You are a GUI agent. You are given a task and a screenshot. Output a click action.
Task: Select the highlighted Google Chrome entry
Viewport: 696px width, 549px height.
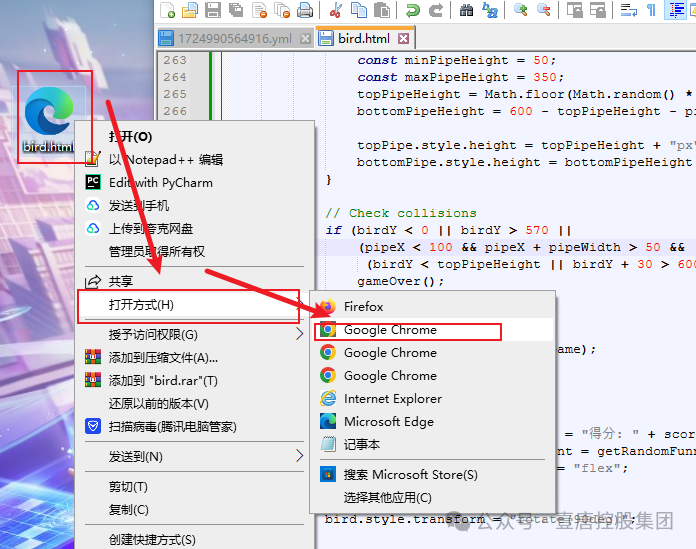click(433, 330)
